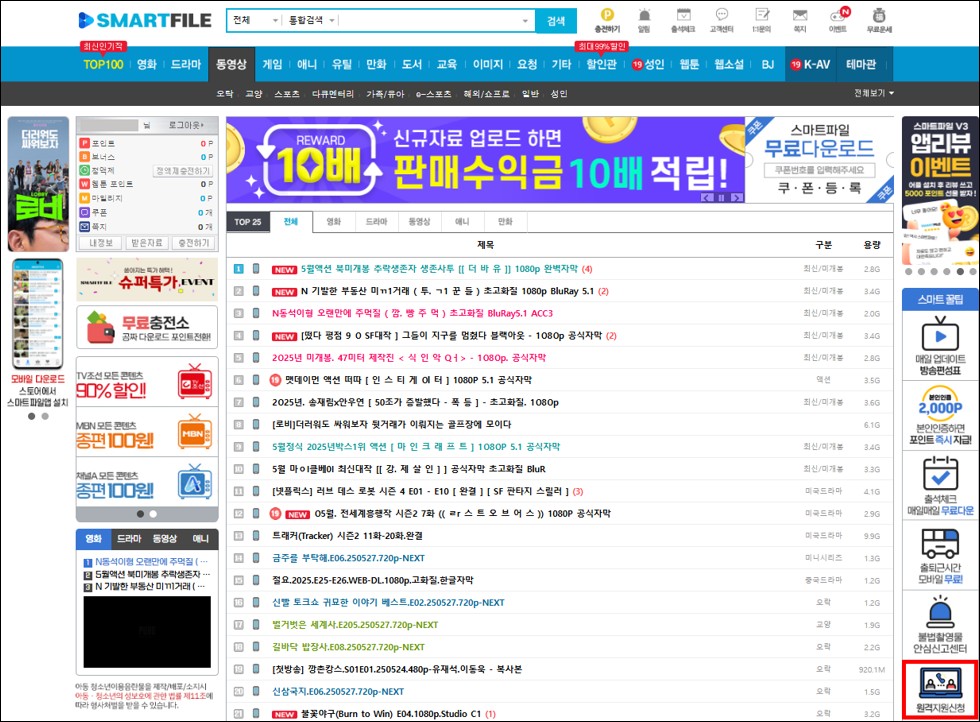Expand 전체보기 in the subcategory bar
This screenshot has width=980, height=722.
tap(874, 93)
